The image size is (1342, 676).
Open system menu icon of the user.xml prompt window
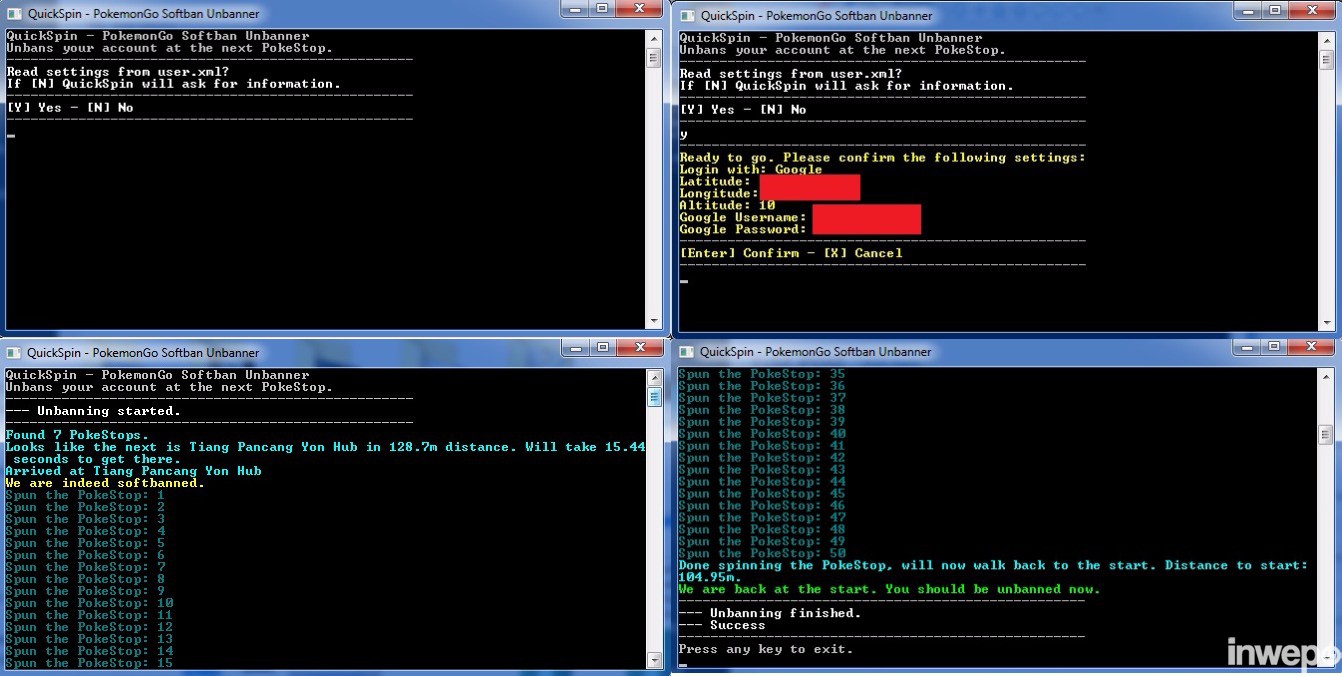click(x=13, y=14)
